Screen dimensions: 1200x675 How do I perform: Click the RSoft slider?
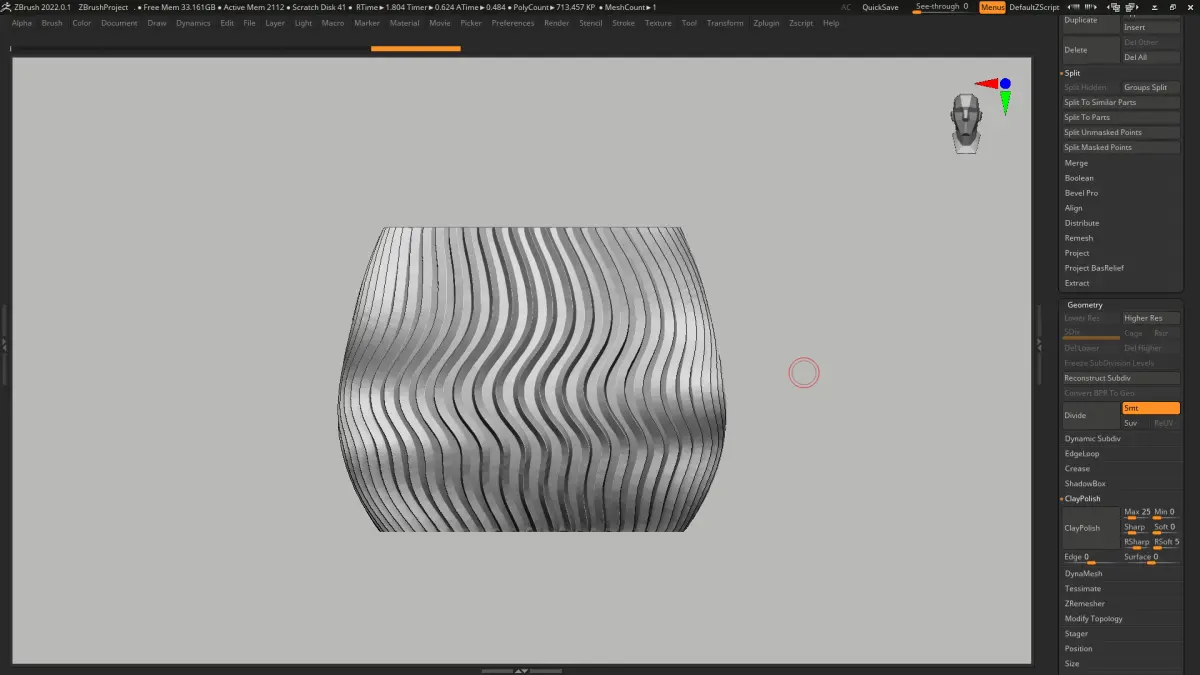pyautogui.click(x=1166, y=543)
